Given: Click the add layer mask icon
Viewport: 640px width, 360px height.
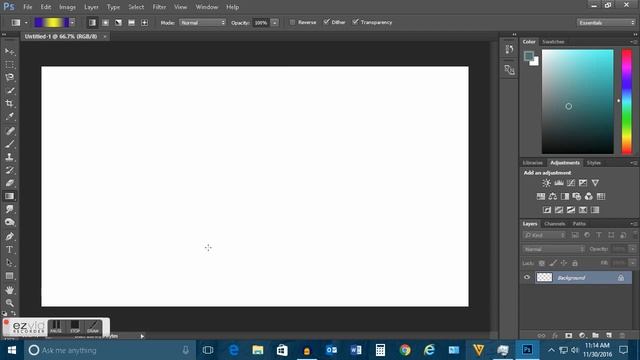Looking at the screenshot, I should pyautogui.click(x=569, y=336).
